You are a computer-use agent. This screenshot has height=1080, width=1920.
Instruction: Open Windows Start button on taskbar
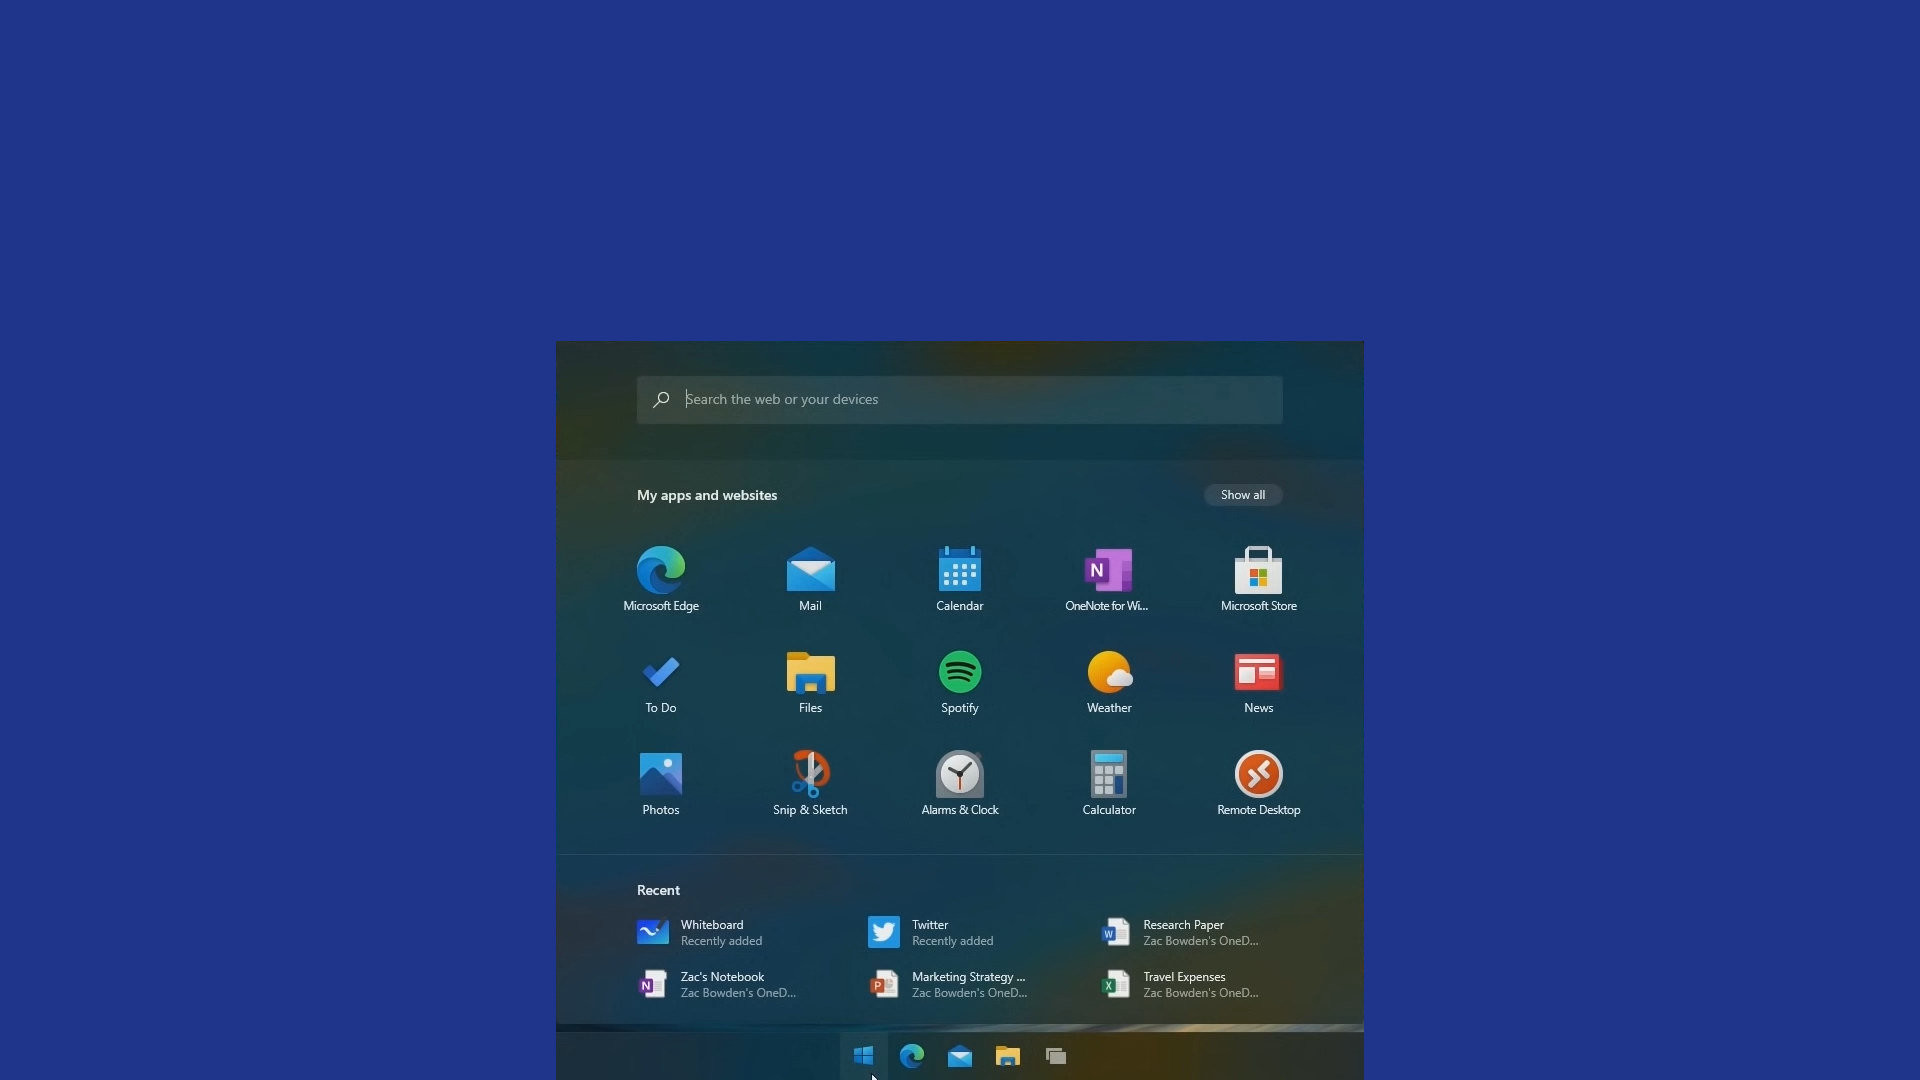pos(862,1055)
